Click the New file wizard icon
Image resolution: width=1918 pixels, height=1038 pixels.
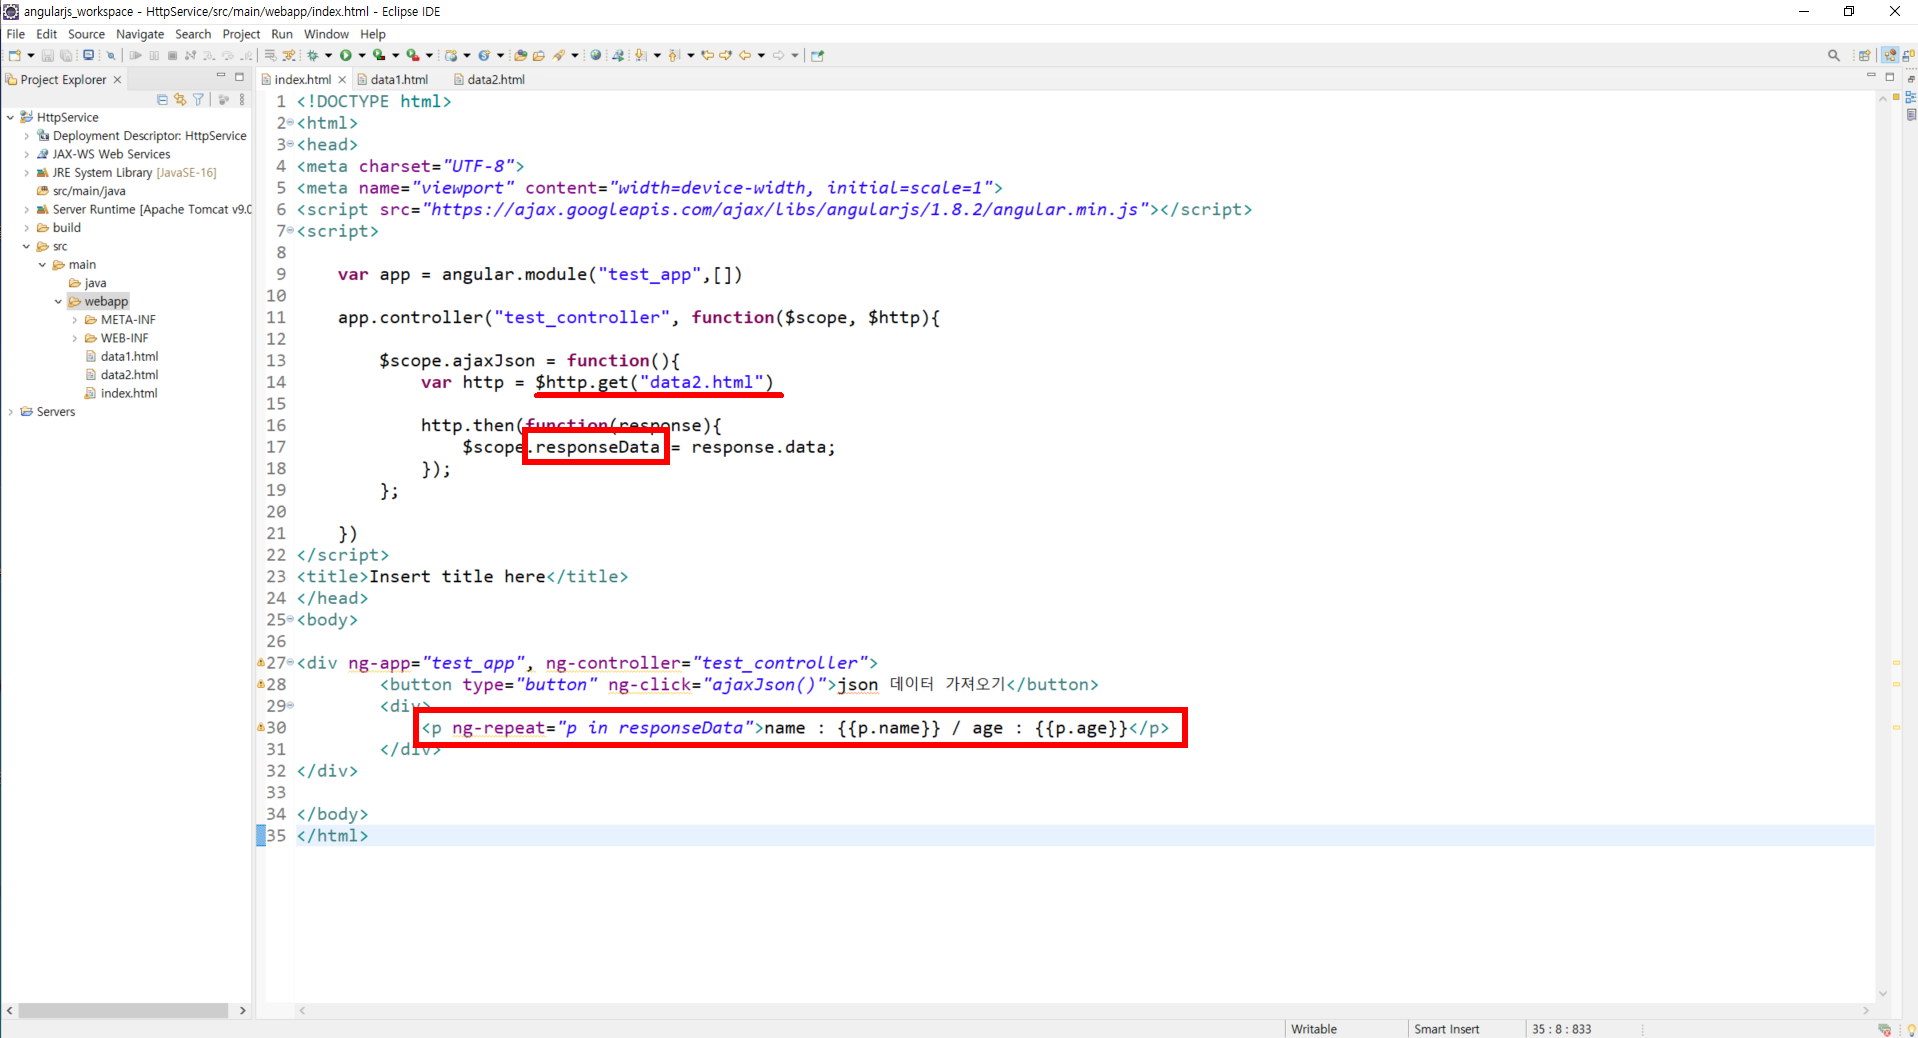[15, 55]
